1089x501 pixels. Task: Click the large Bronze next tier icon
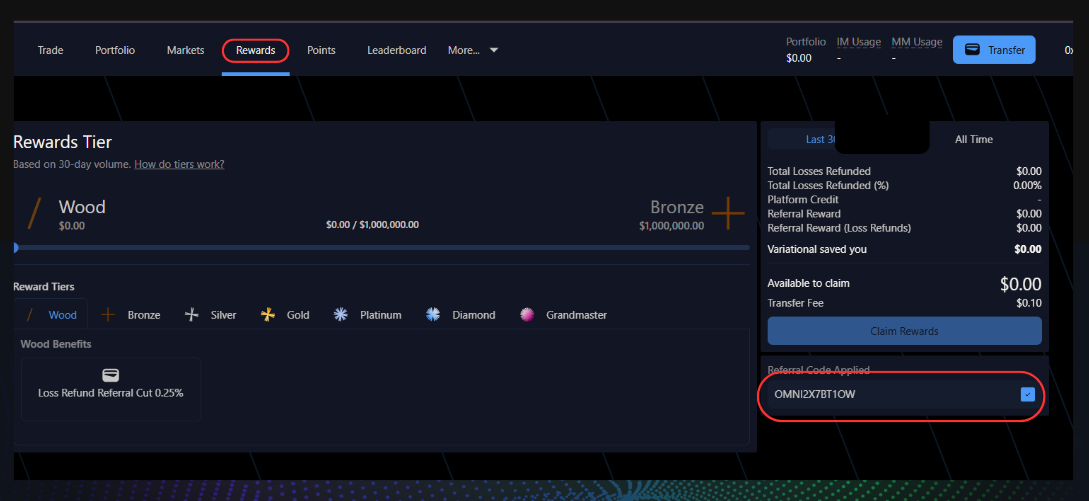pyautogui.click(x=728, y=213)
